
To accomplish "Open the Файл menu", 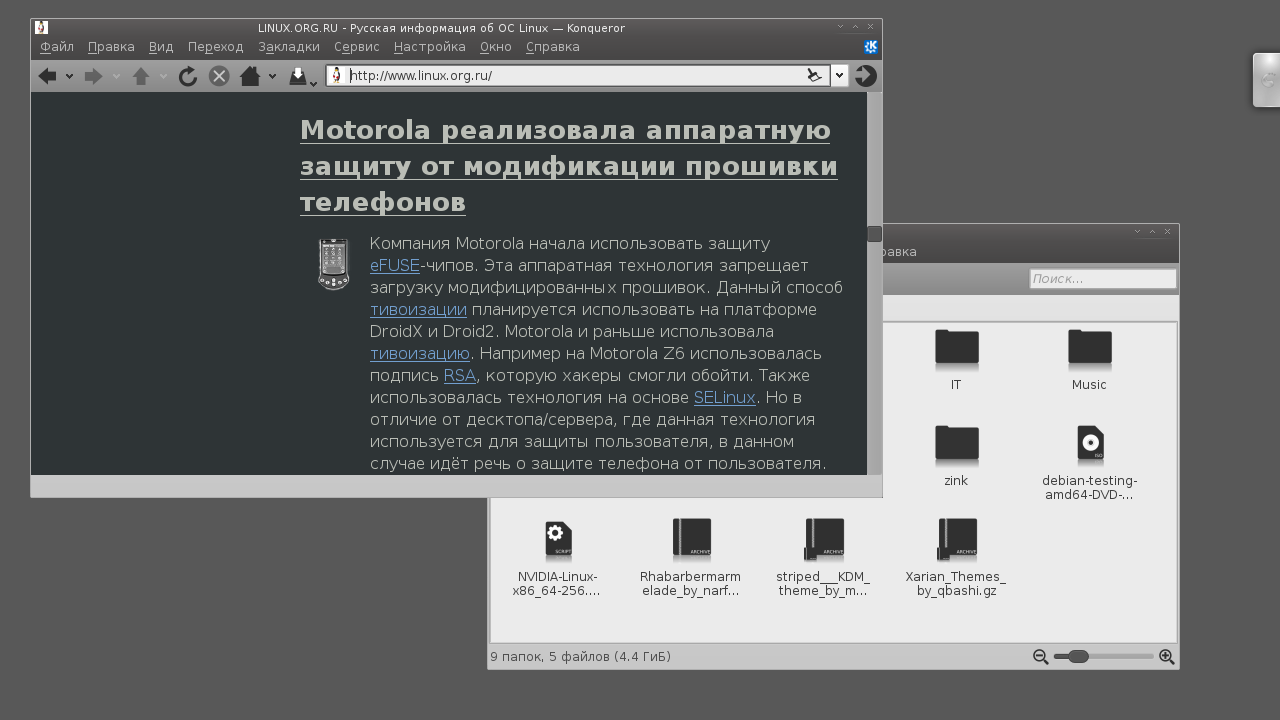I will [x=57, y=47].
